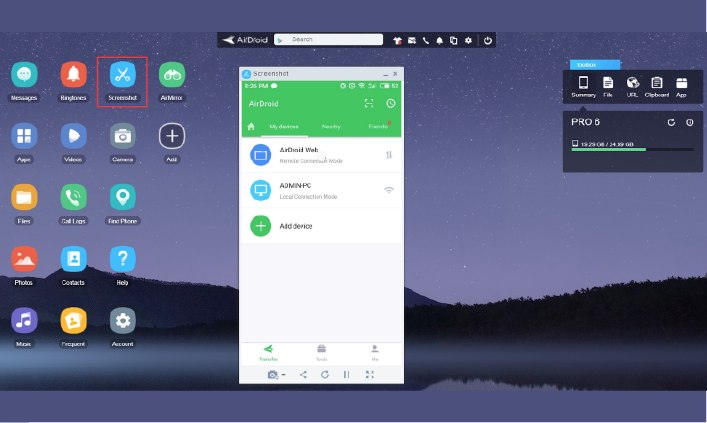707x423 pixels.
Task: Minimize the Screenshot window
Action: click(386, 74)
